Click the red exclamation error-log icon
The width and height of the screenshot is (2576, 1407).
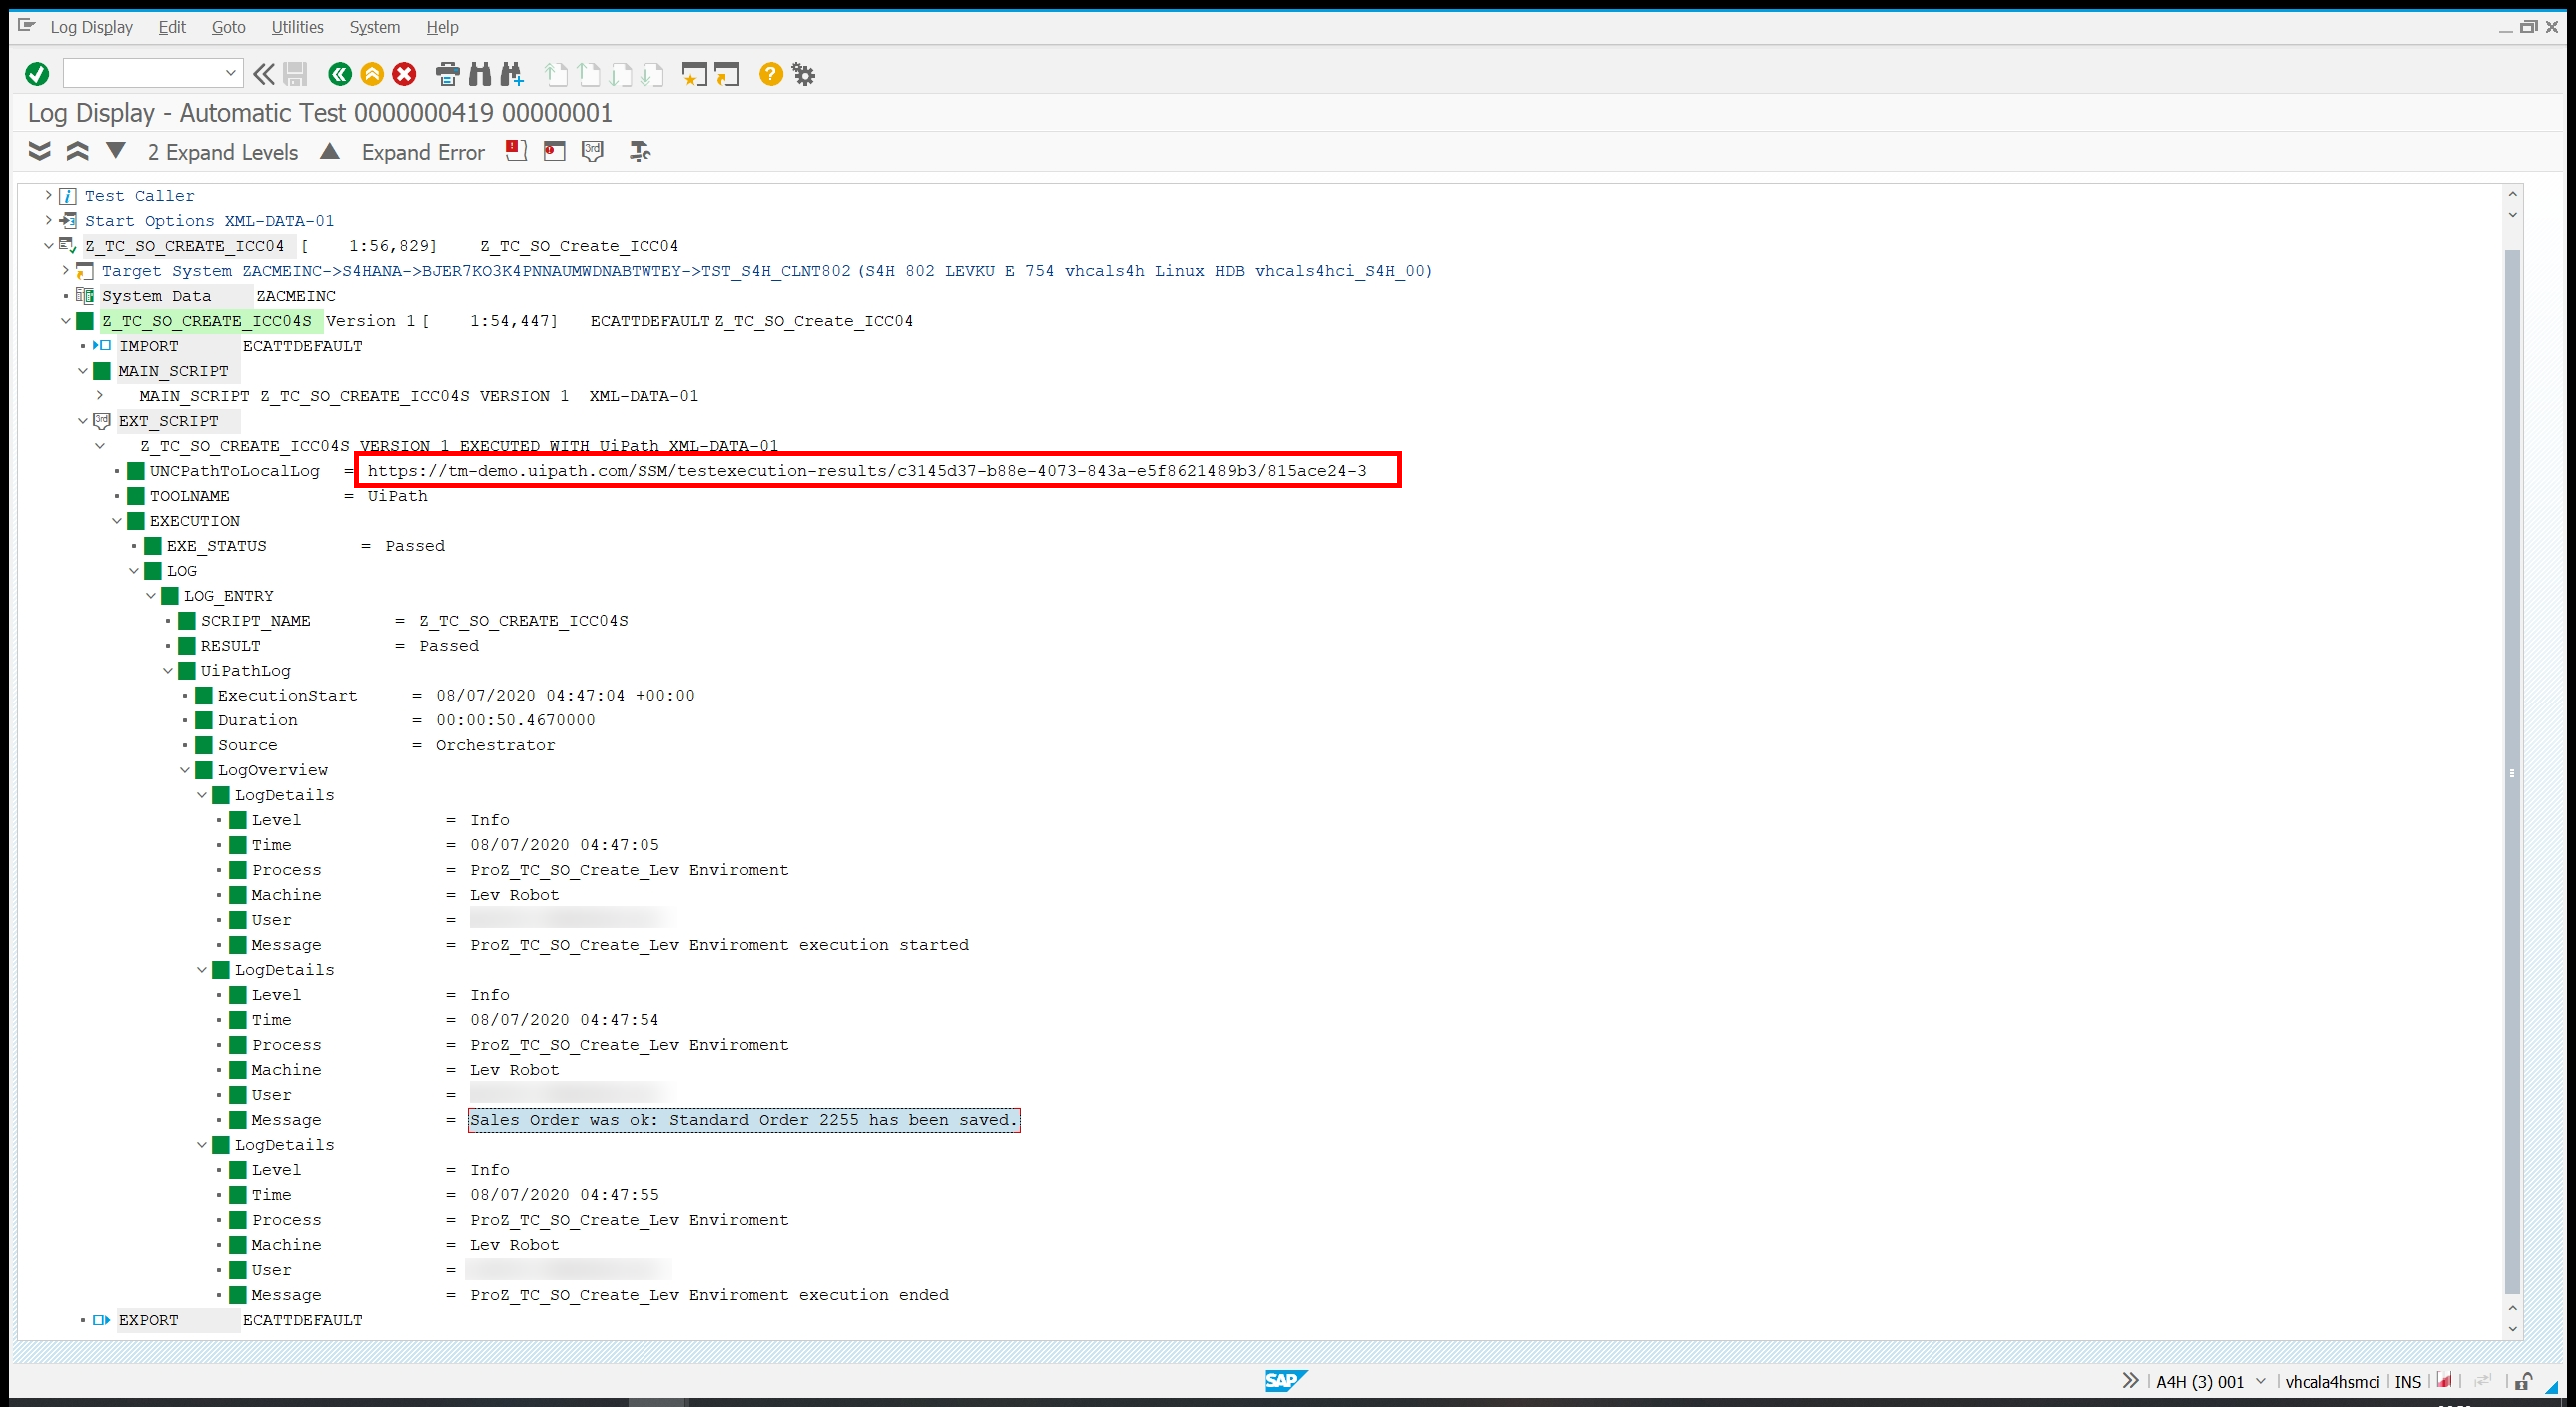point(515,151)
